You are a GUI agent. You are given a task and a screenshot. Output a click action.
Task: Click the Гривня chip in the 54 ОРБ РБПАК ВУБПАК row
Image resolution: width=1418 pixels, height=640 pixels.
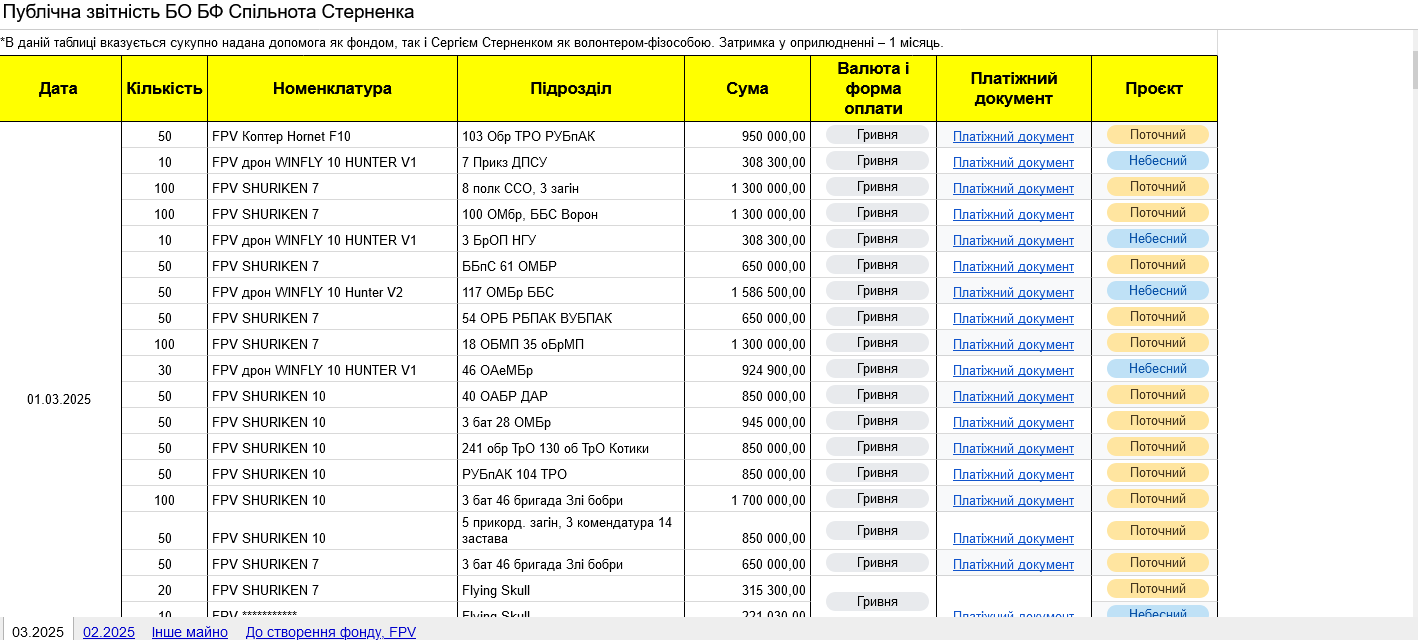click(877, 317)
